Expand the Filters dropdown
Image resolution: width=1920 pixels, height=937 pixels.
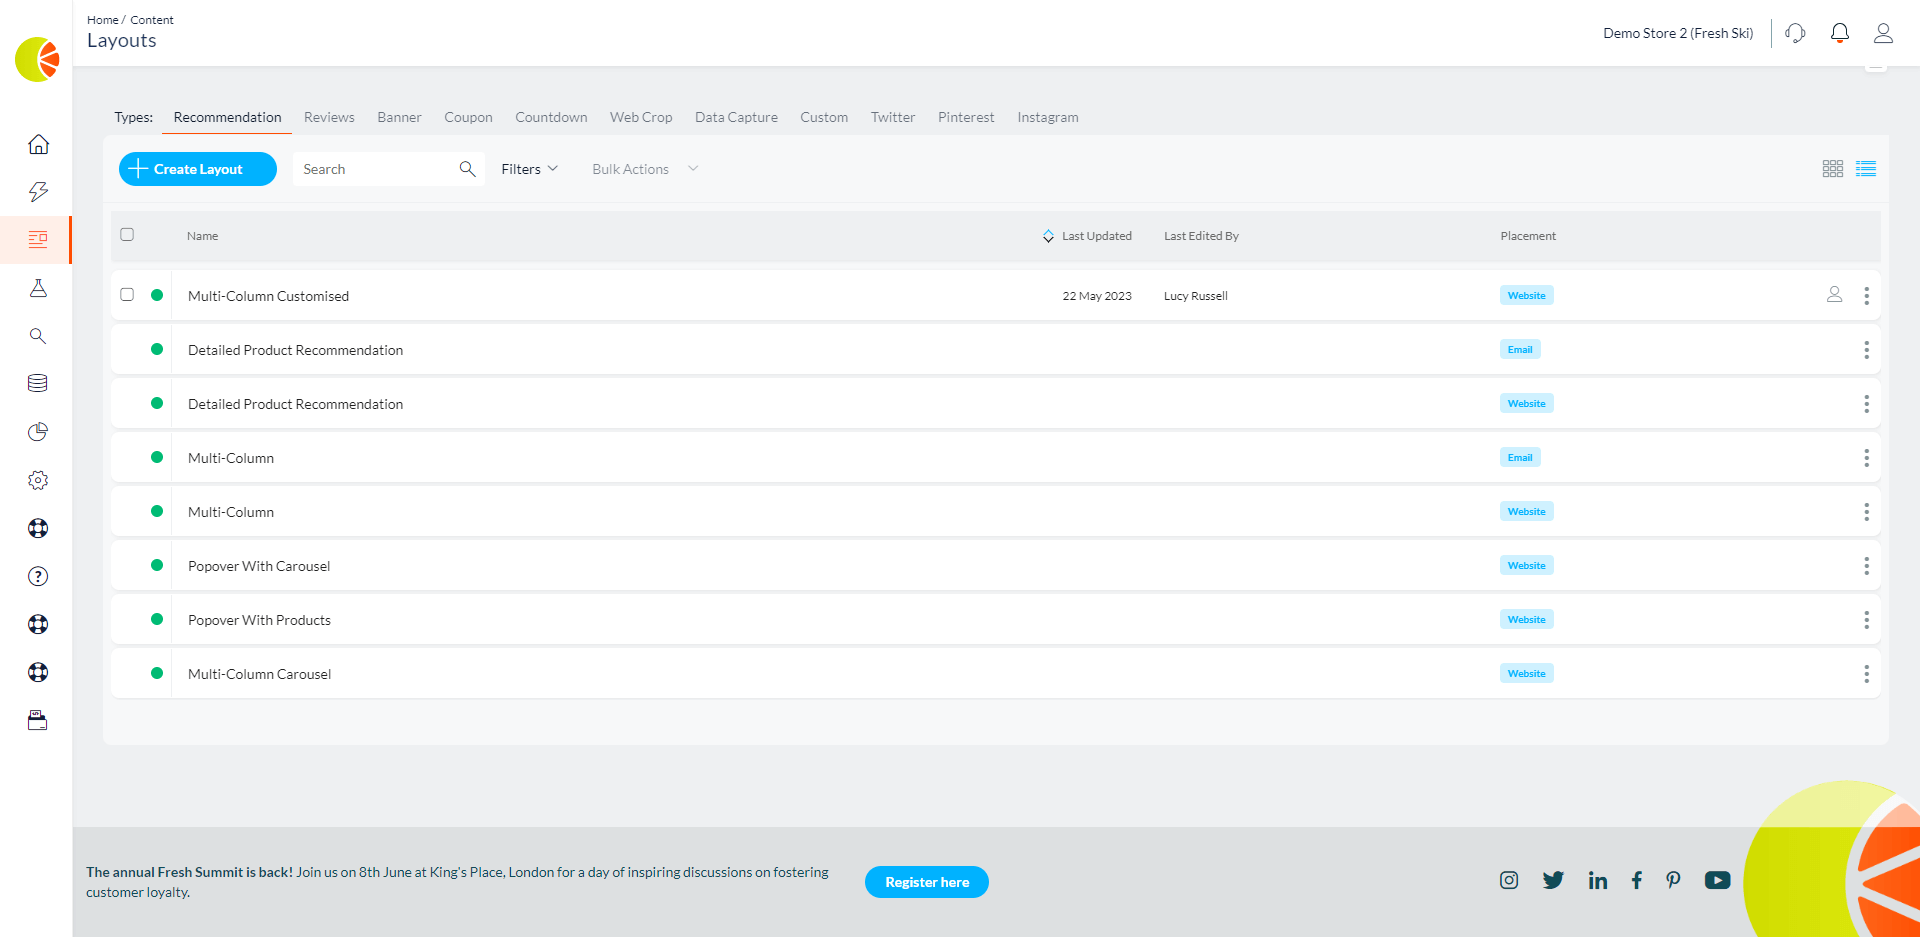pos(529,169)
